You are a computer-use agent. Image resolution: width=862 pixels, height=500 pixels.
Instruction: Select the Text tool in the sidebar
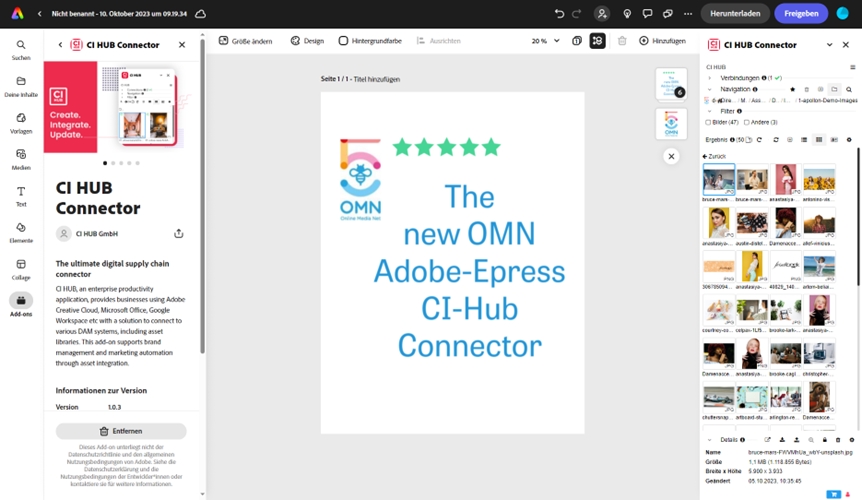pyautogui.click(x=21, y=196)
